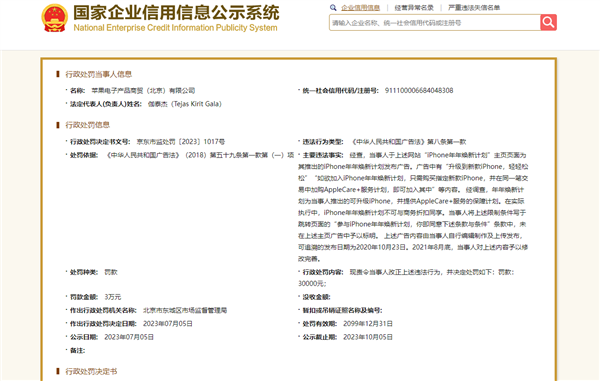Select 《中华人民共和国广告法》第八条第一款 value
600x381 pixels.
pyautogui.click(x=409, y=142)
